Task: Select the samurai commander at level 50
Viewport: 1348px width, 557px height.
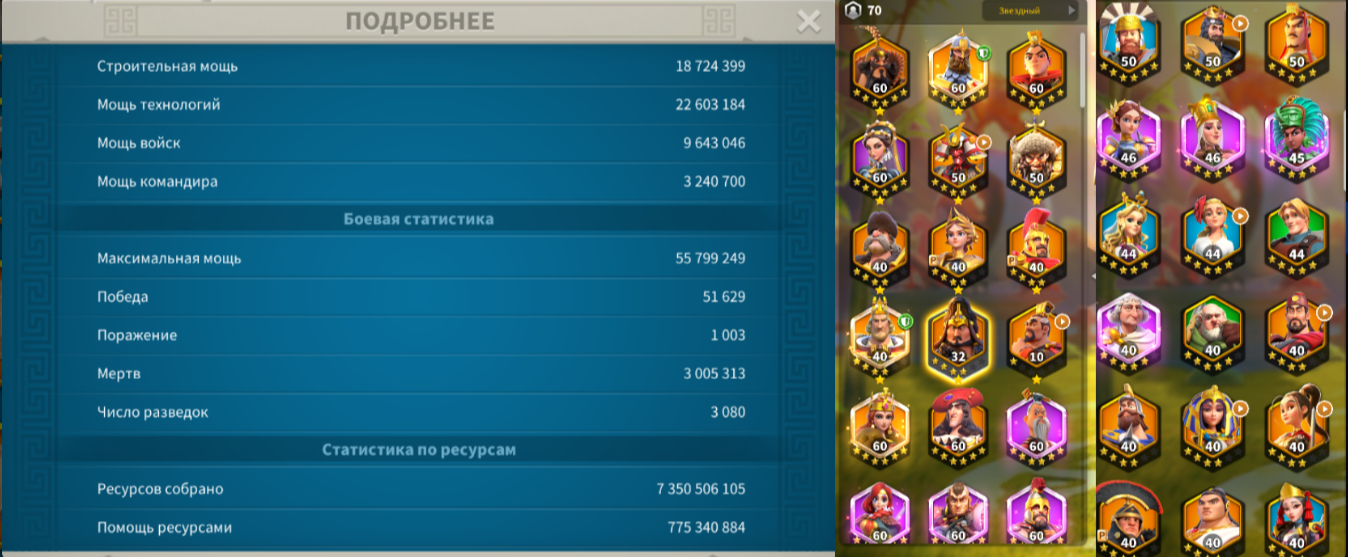Action: point(958,160)
